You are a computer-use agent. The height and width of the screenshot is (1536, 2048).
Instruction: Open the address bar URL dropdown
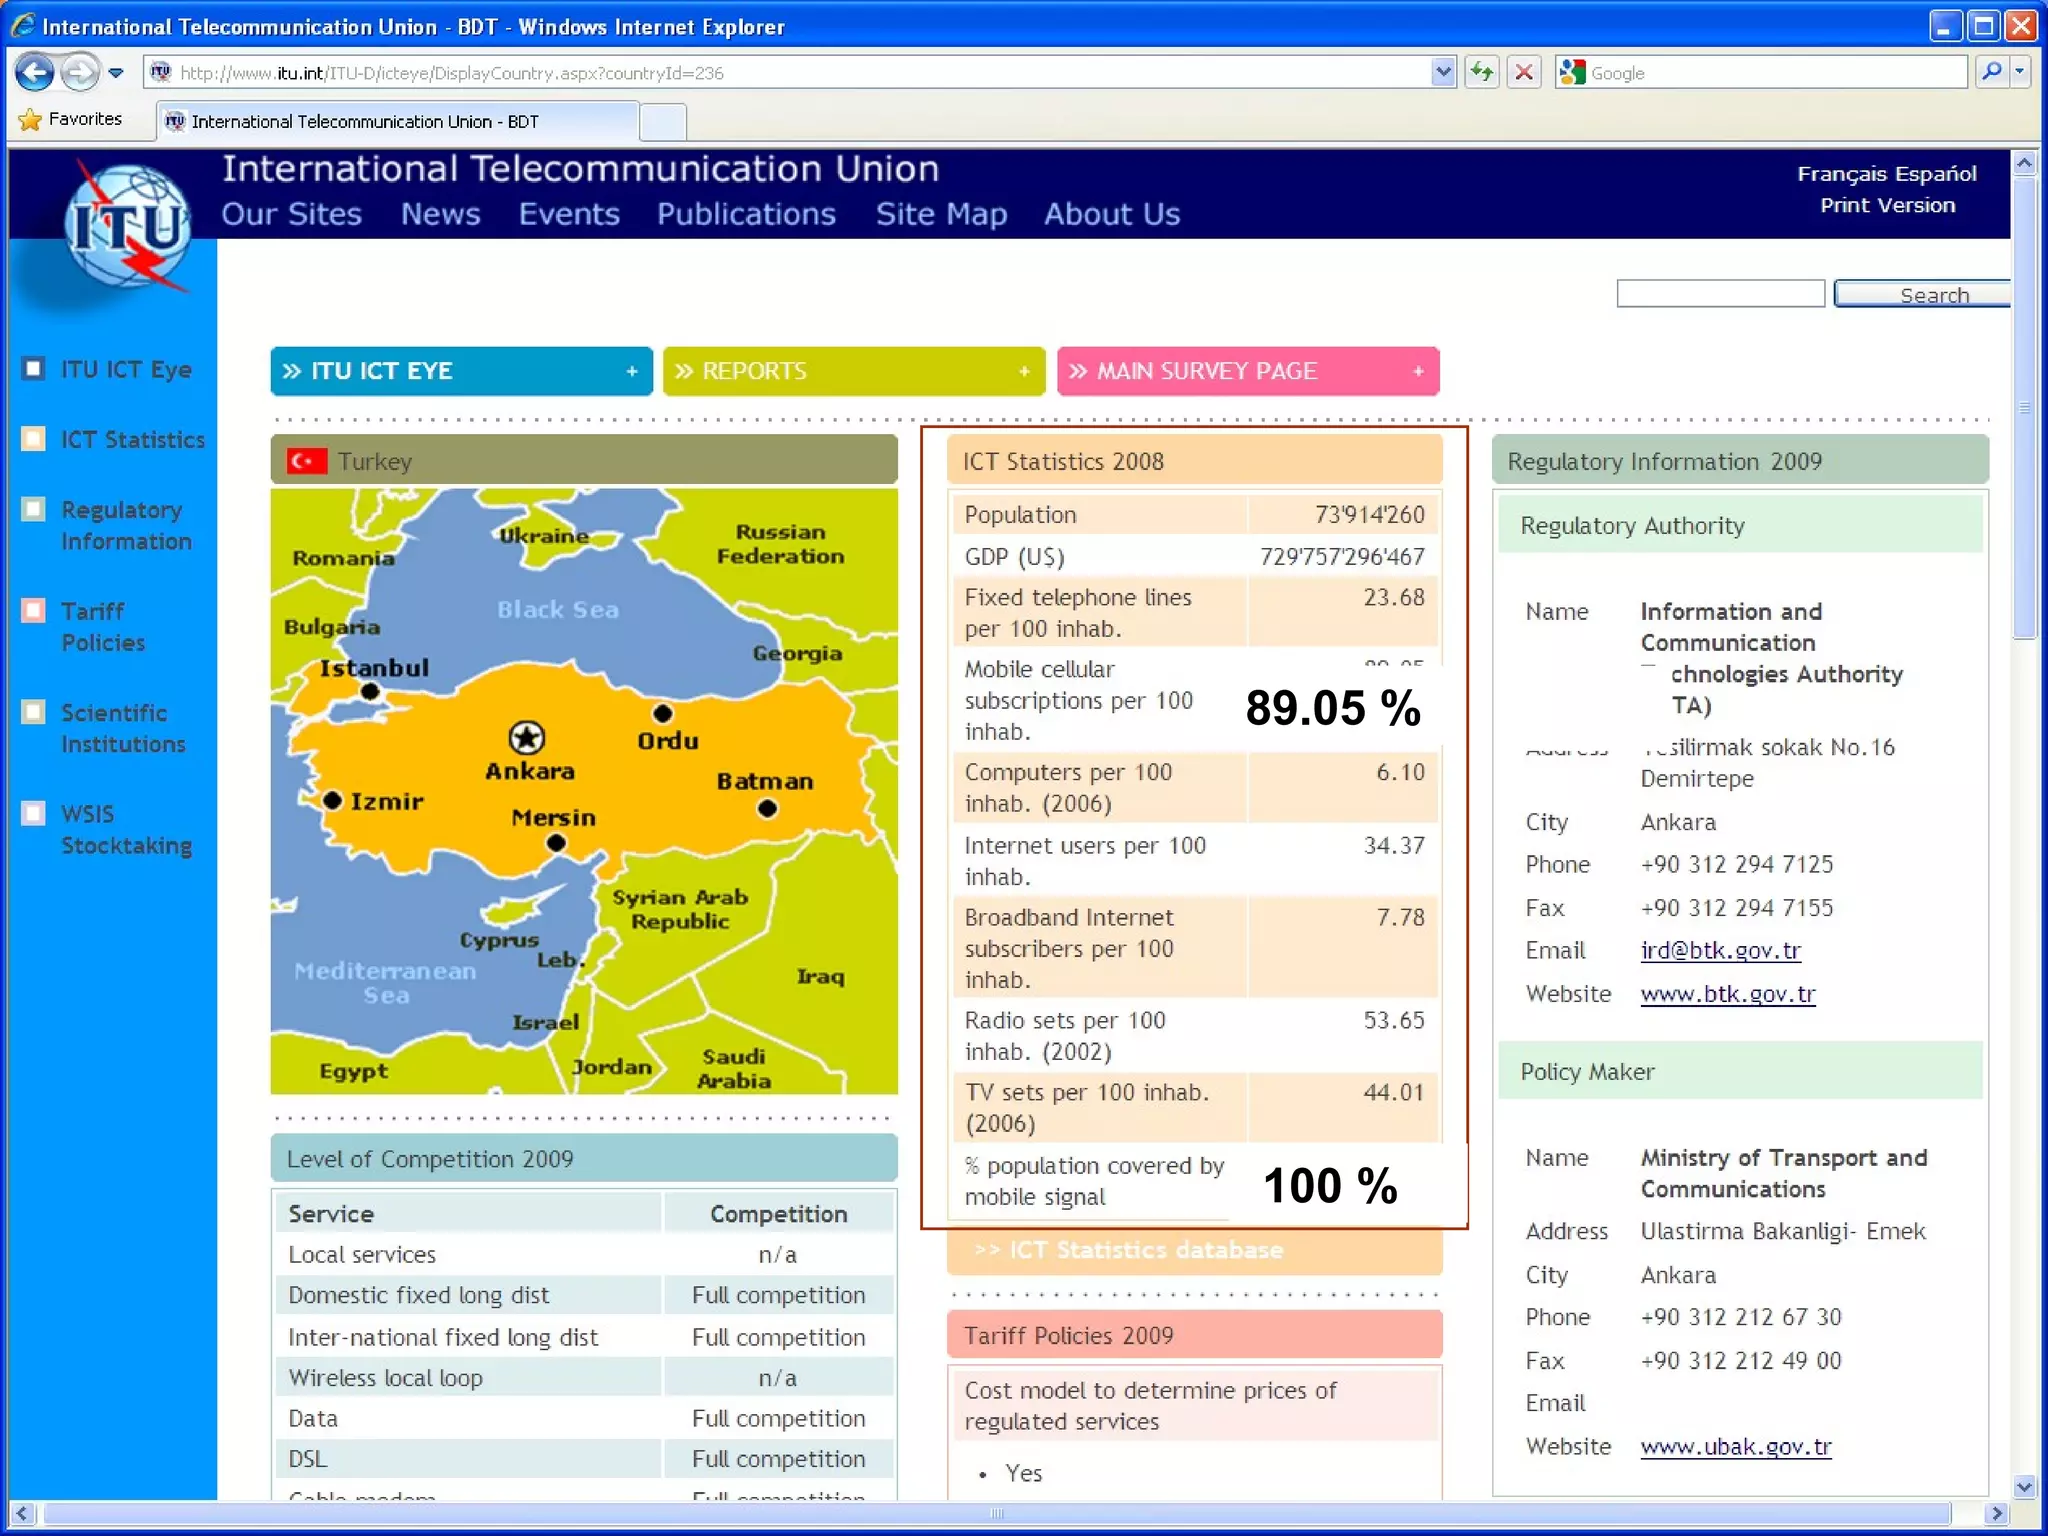1442,73
